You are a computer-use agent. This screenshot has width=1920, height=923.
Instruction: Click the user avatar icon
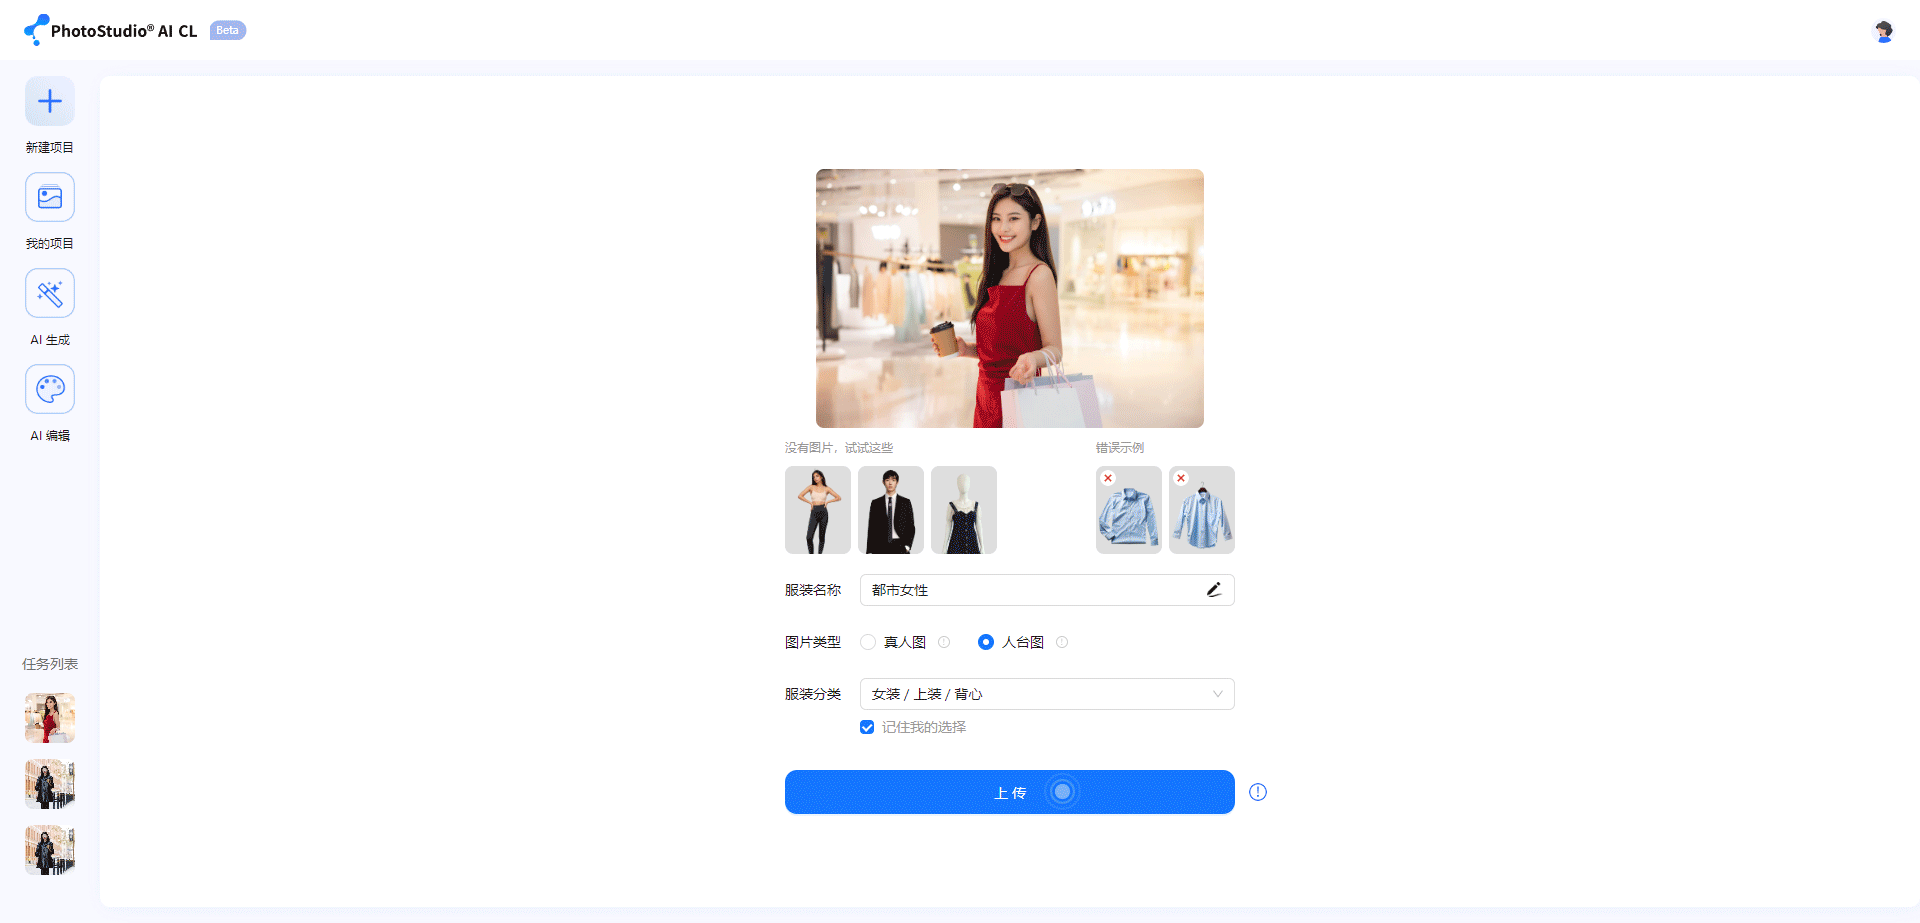[1883, 31]
